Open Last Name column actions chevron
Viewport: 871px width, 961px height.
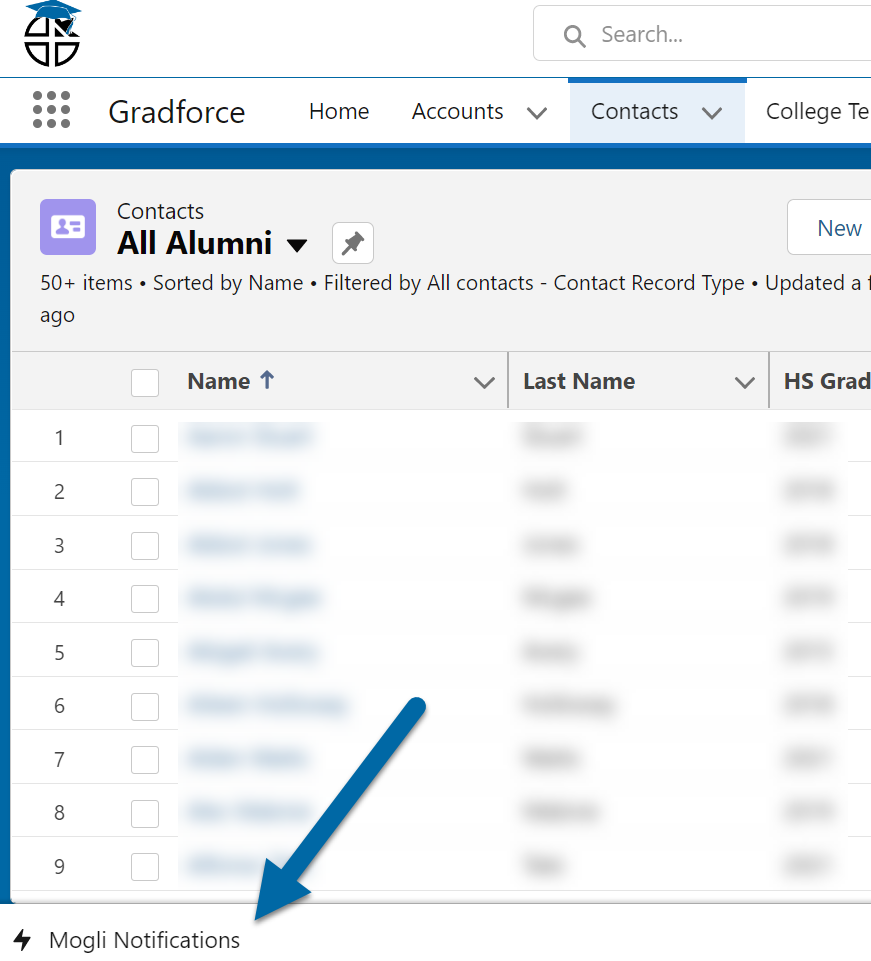click(x=745, y=383)
